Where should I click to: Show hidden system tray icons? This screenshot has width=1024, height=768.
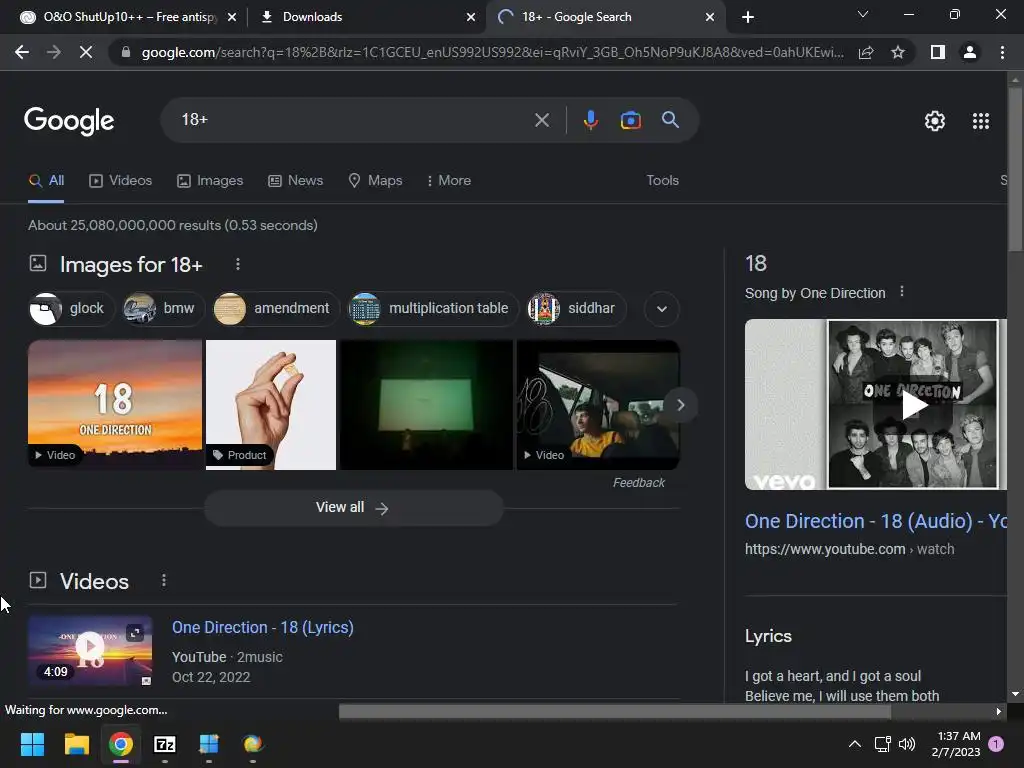click(x=854, y=744)
